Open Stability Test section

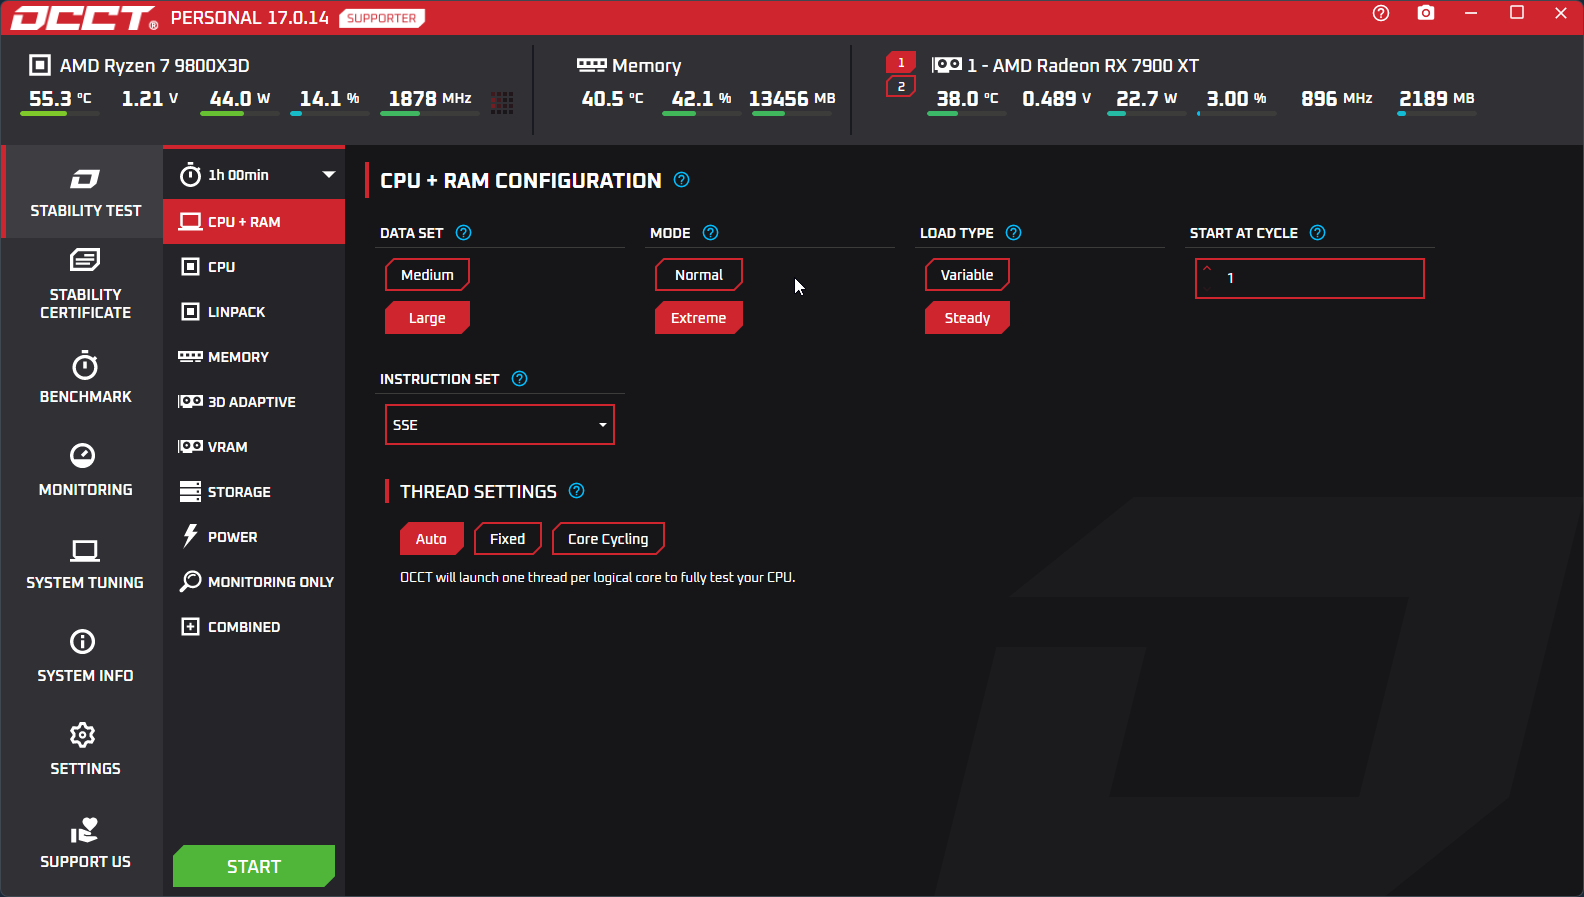click(x=84, y=192)
